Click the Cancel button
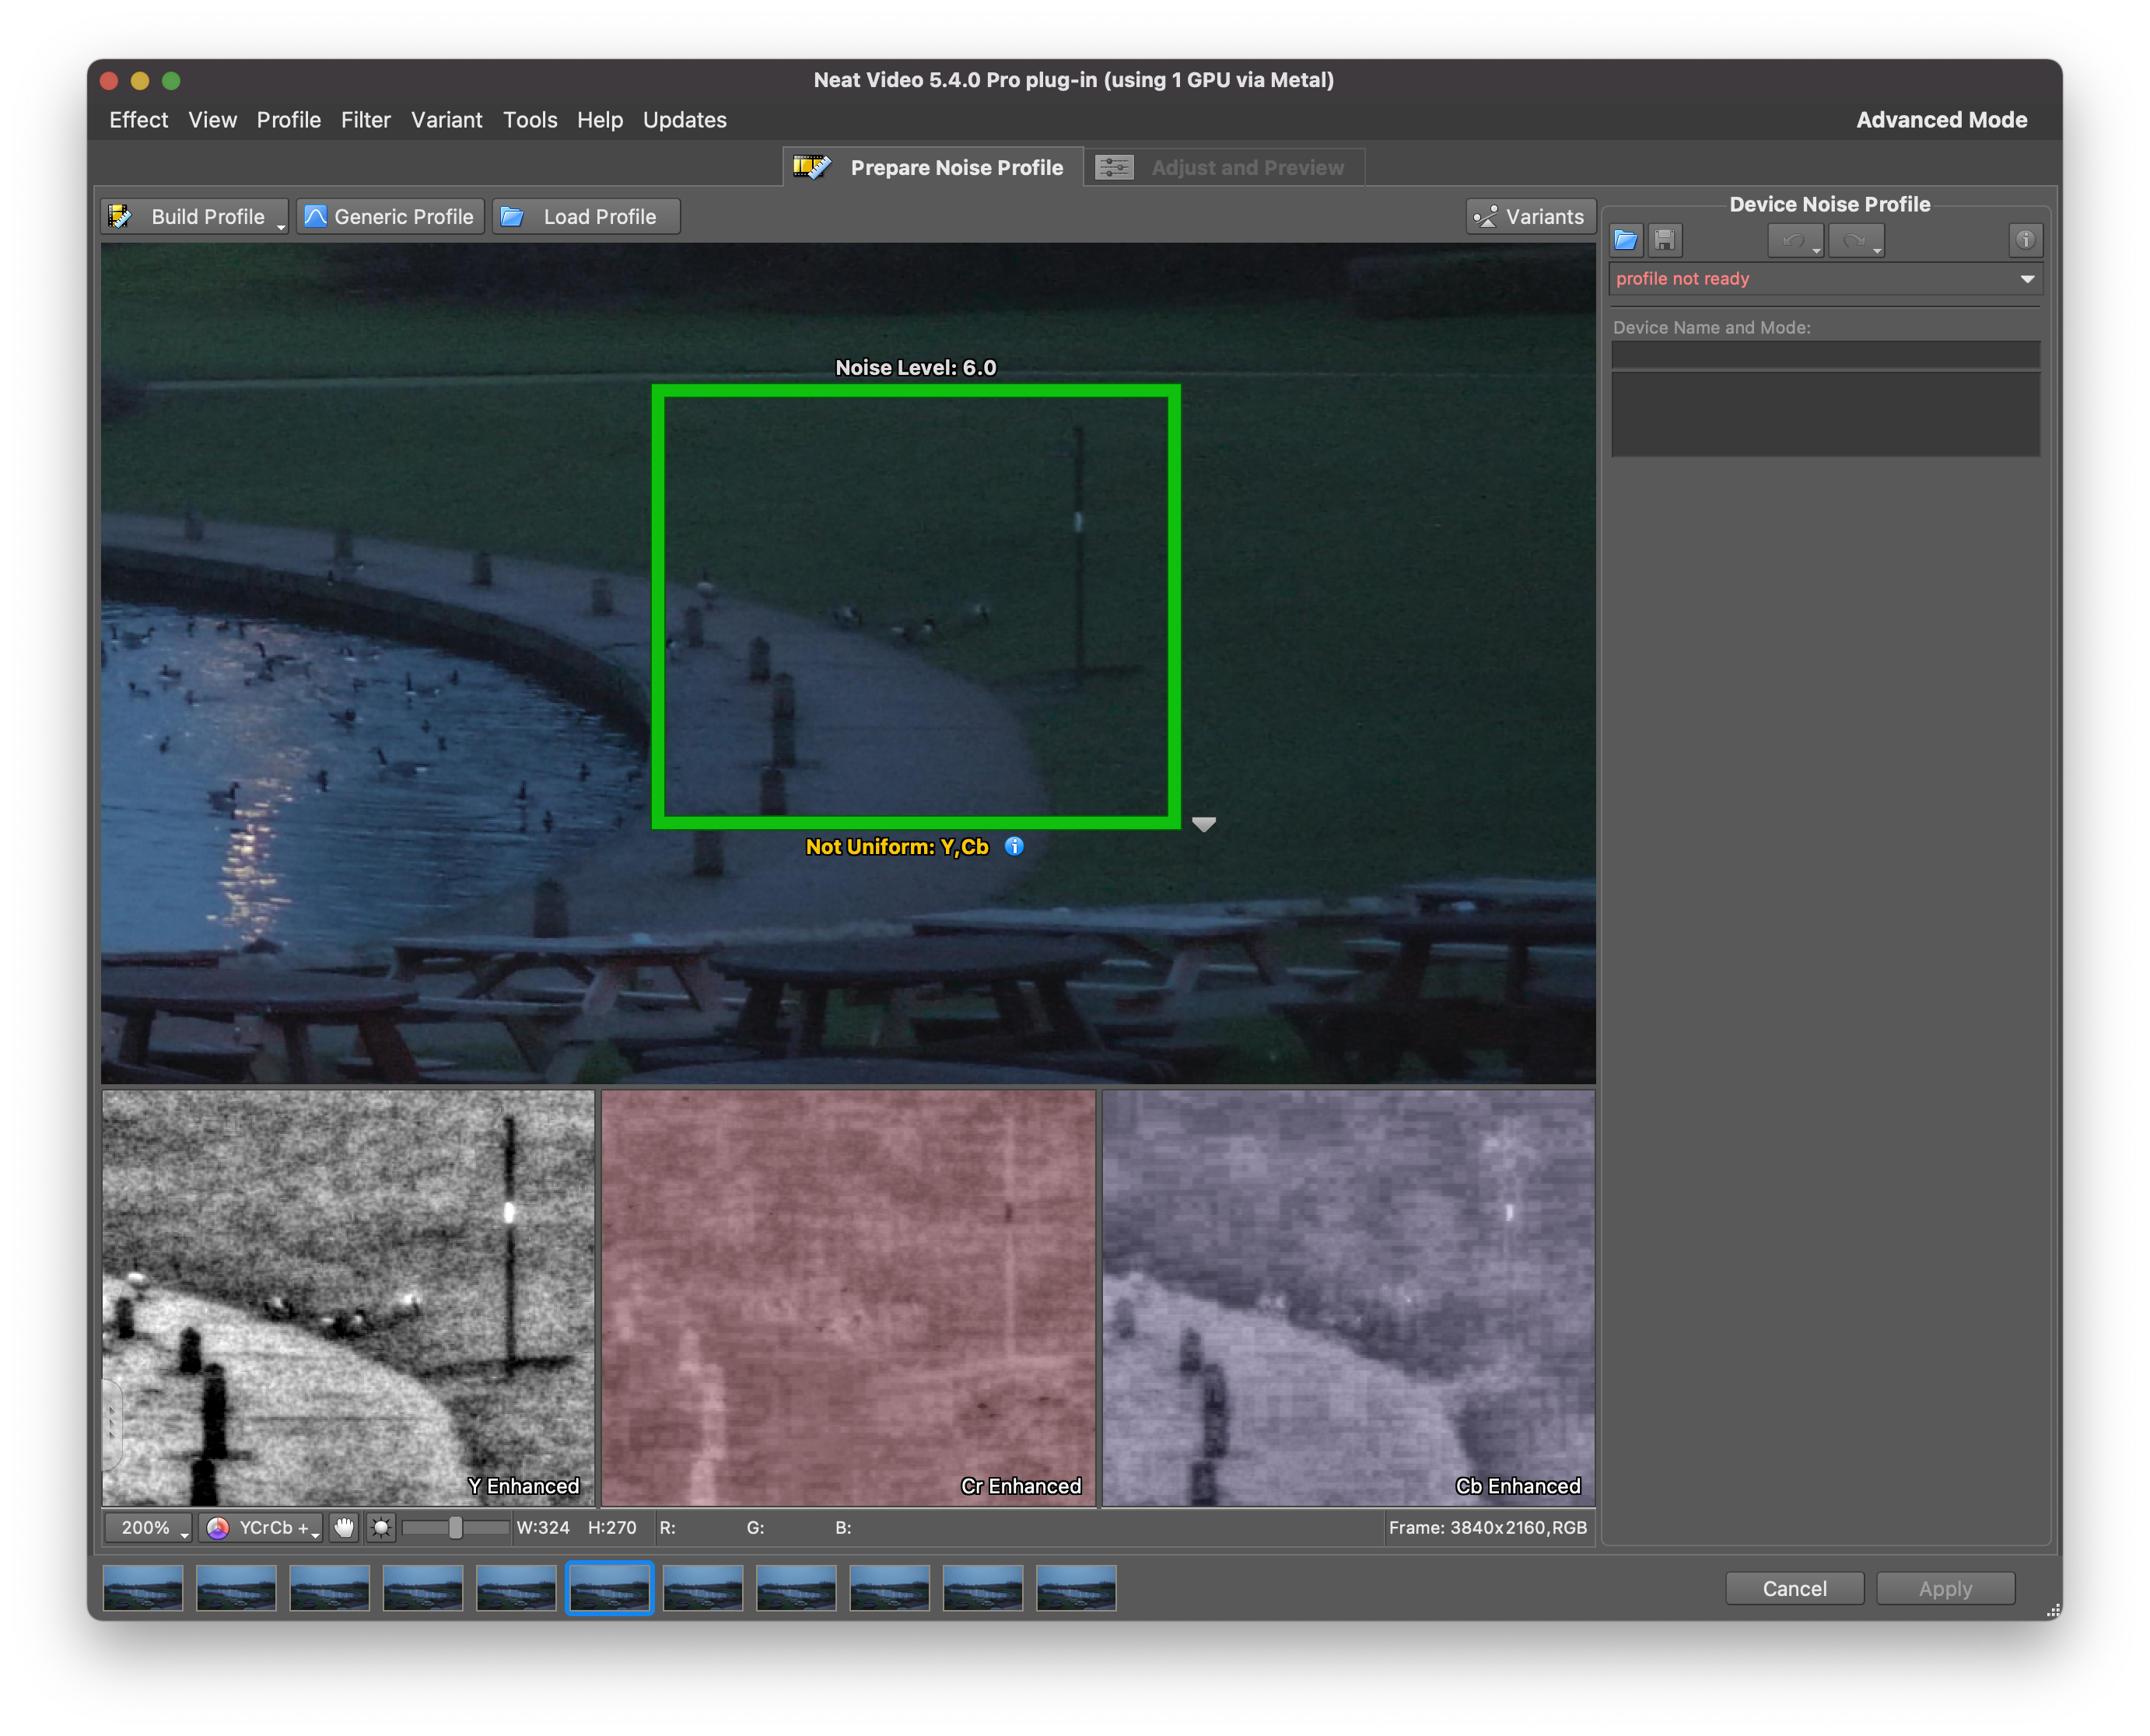 [x=1794, y=1588]
